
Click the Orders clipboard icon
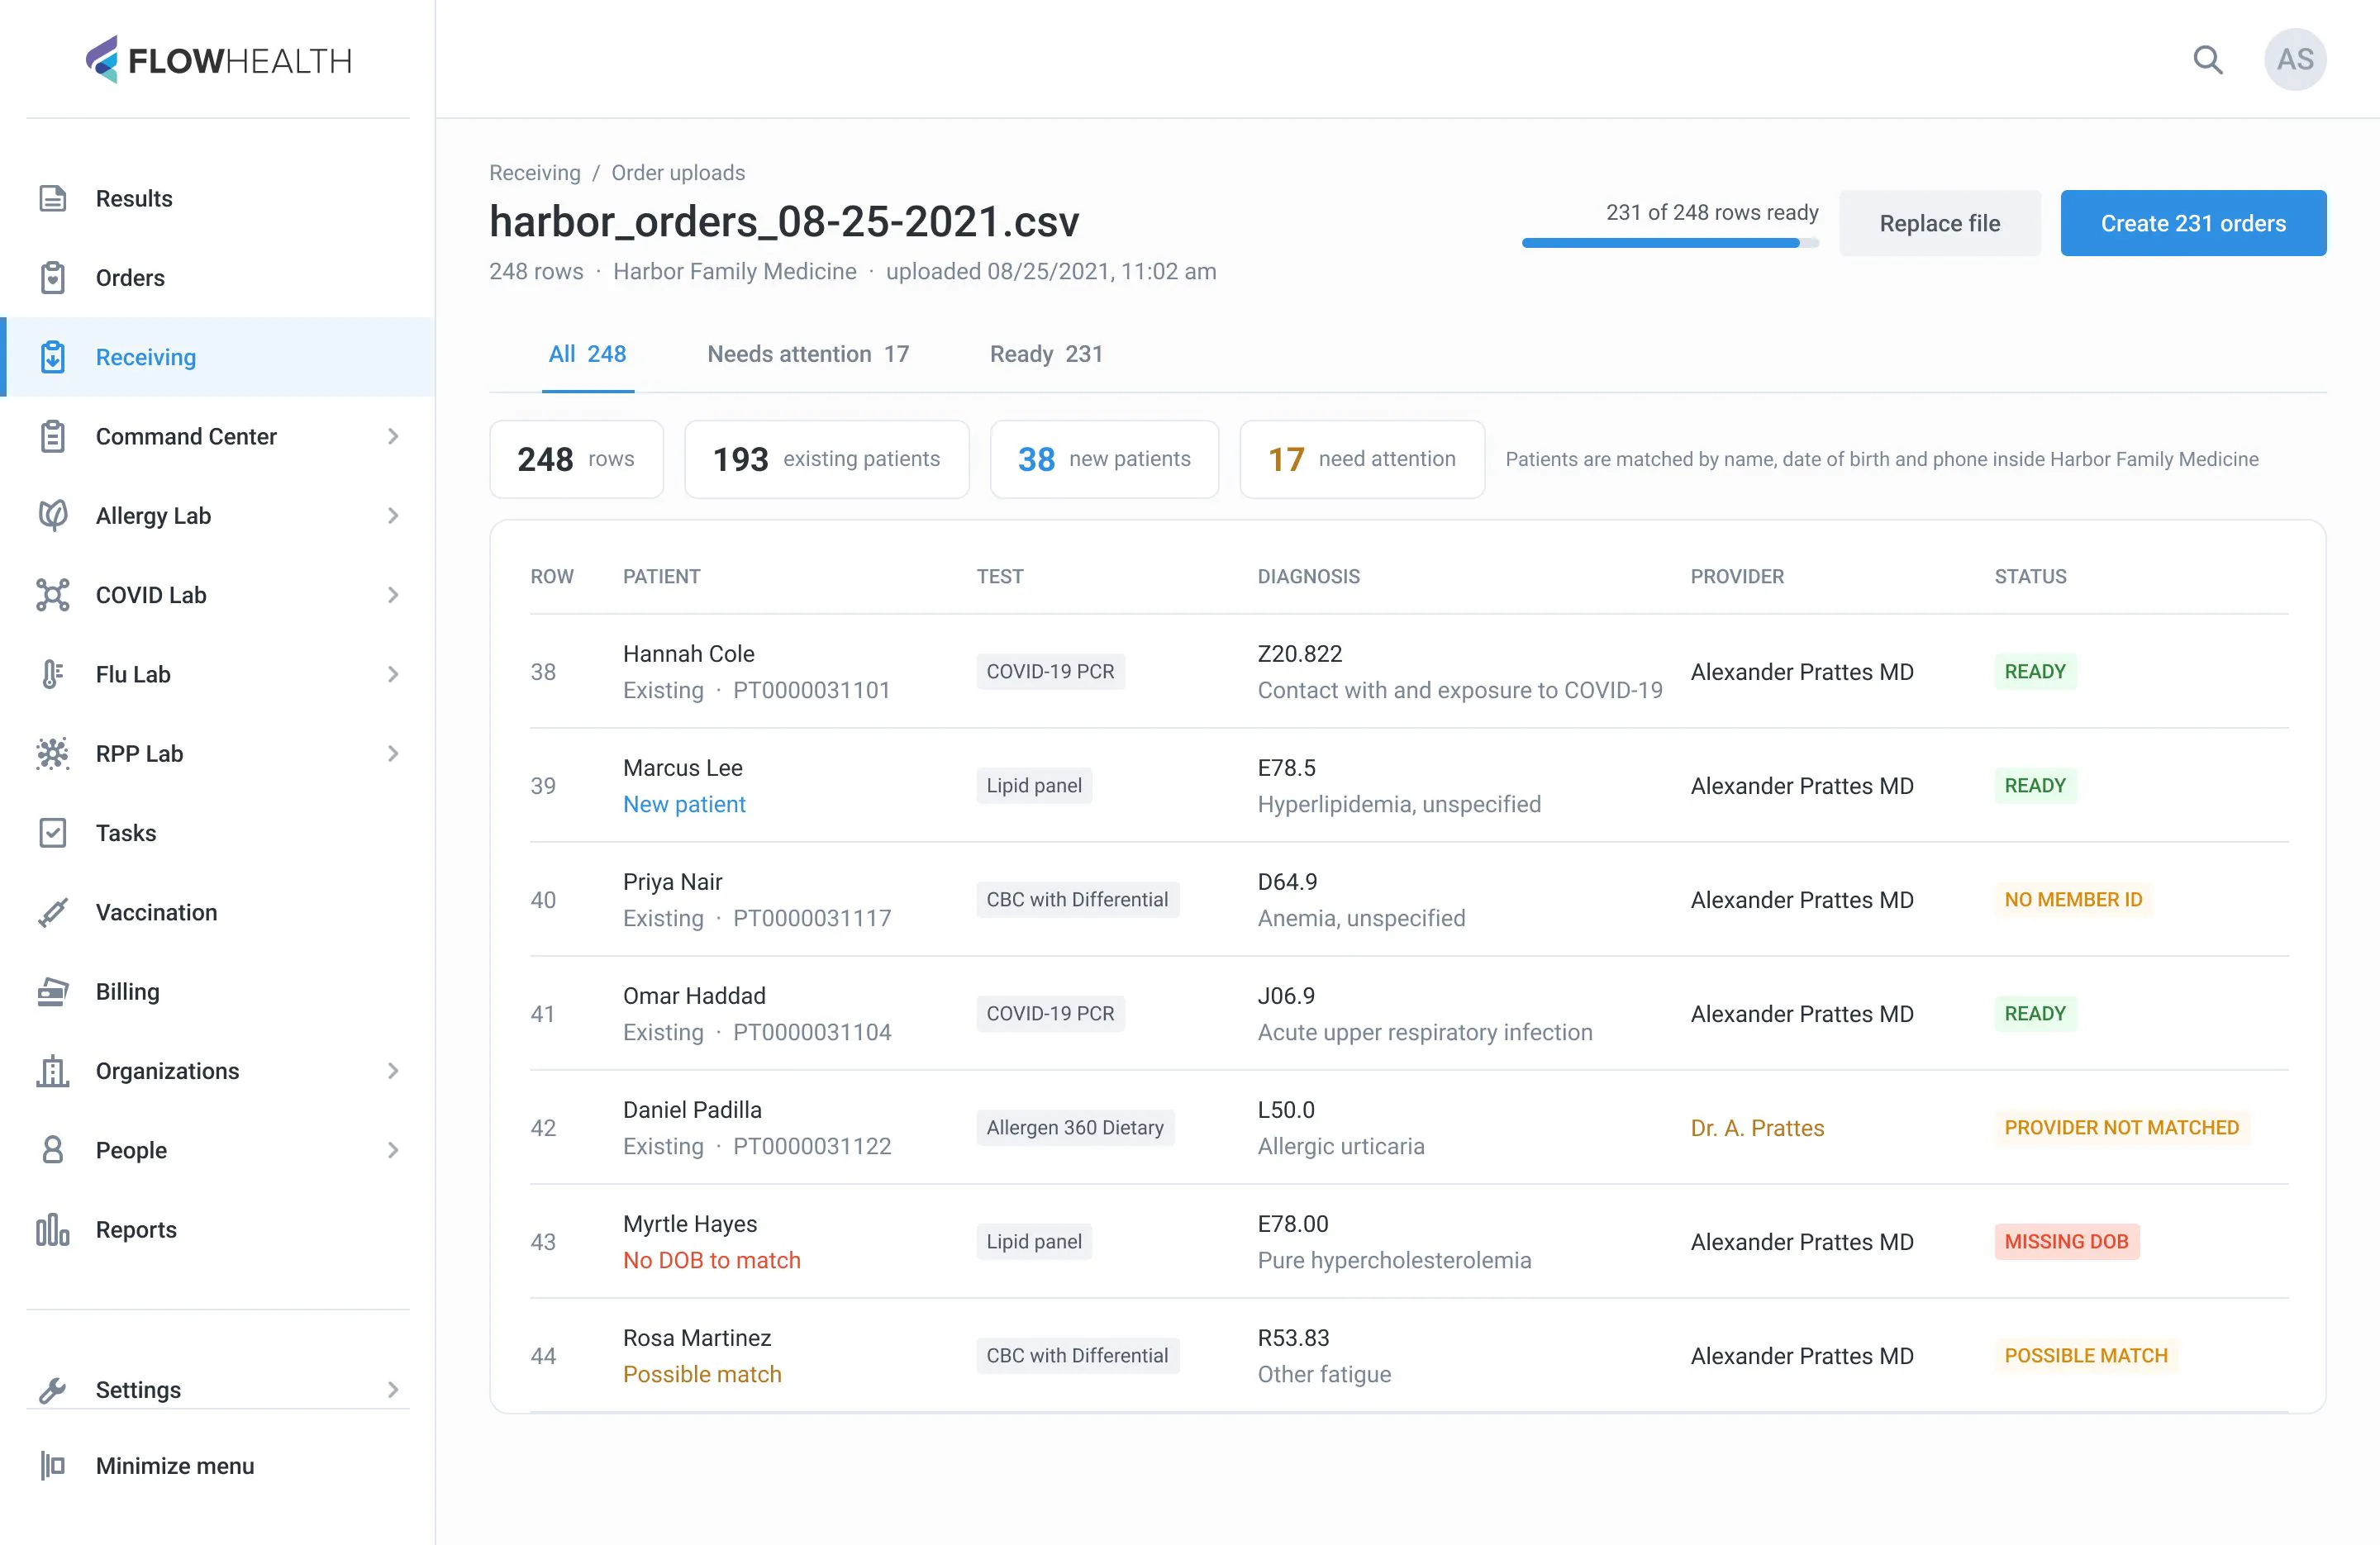[x=53, y=277]
